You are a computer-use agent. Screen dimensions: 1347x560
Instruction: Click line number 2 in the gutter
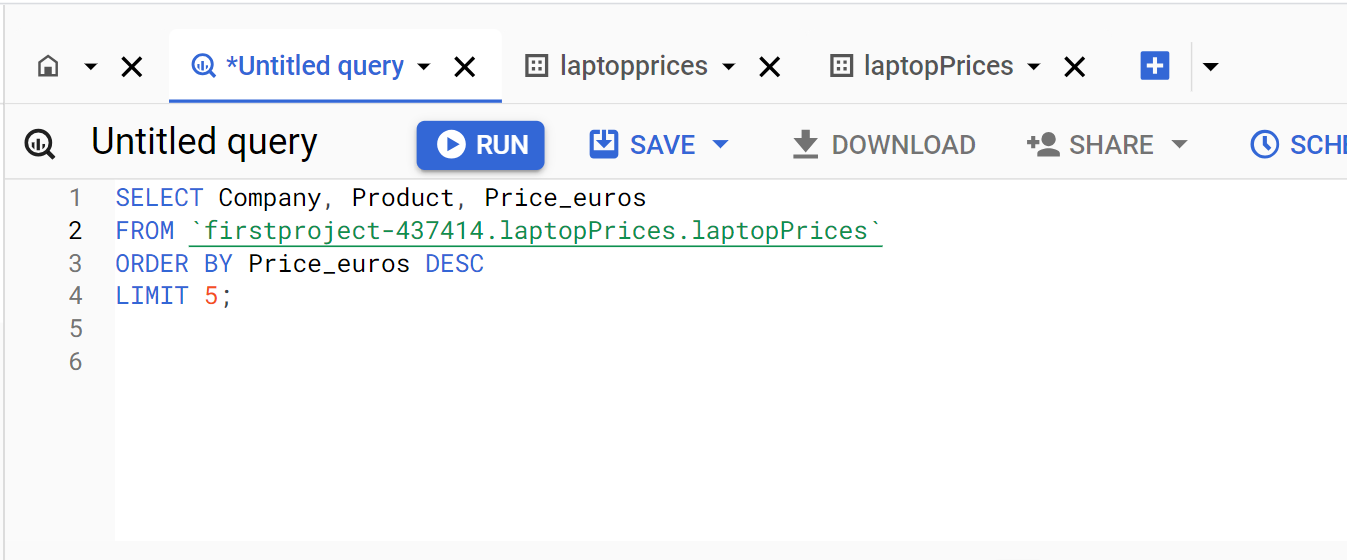point(76,231)
